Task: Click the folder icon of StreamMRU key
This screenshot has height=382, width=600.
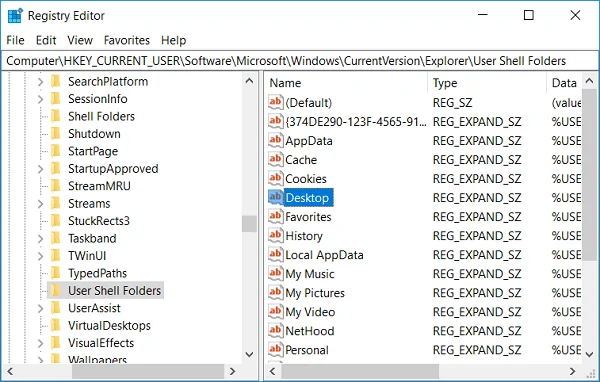Action: click(56, 186)
